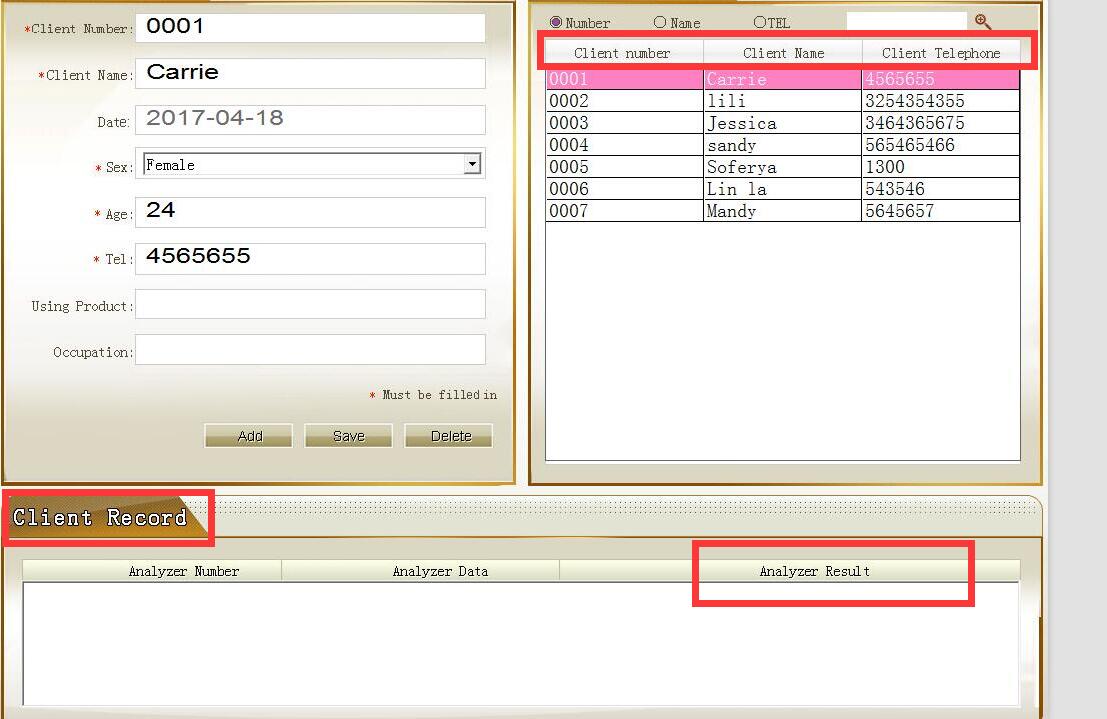Click the name Mandy in the client list
Image resolution: width=1107 pixels, height=719 pixels.
[x=731, y=210]
